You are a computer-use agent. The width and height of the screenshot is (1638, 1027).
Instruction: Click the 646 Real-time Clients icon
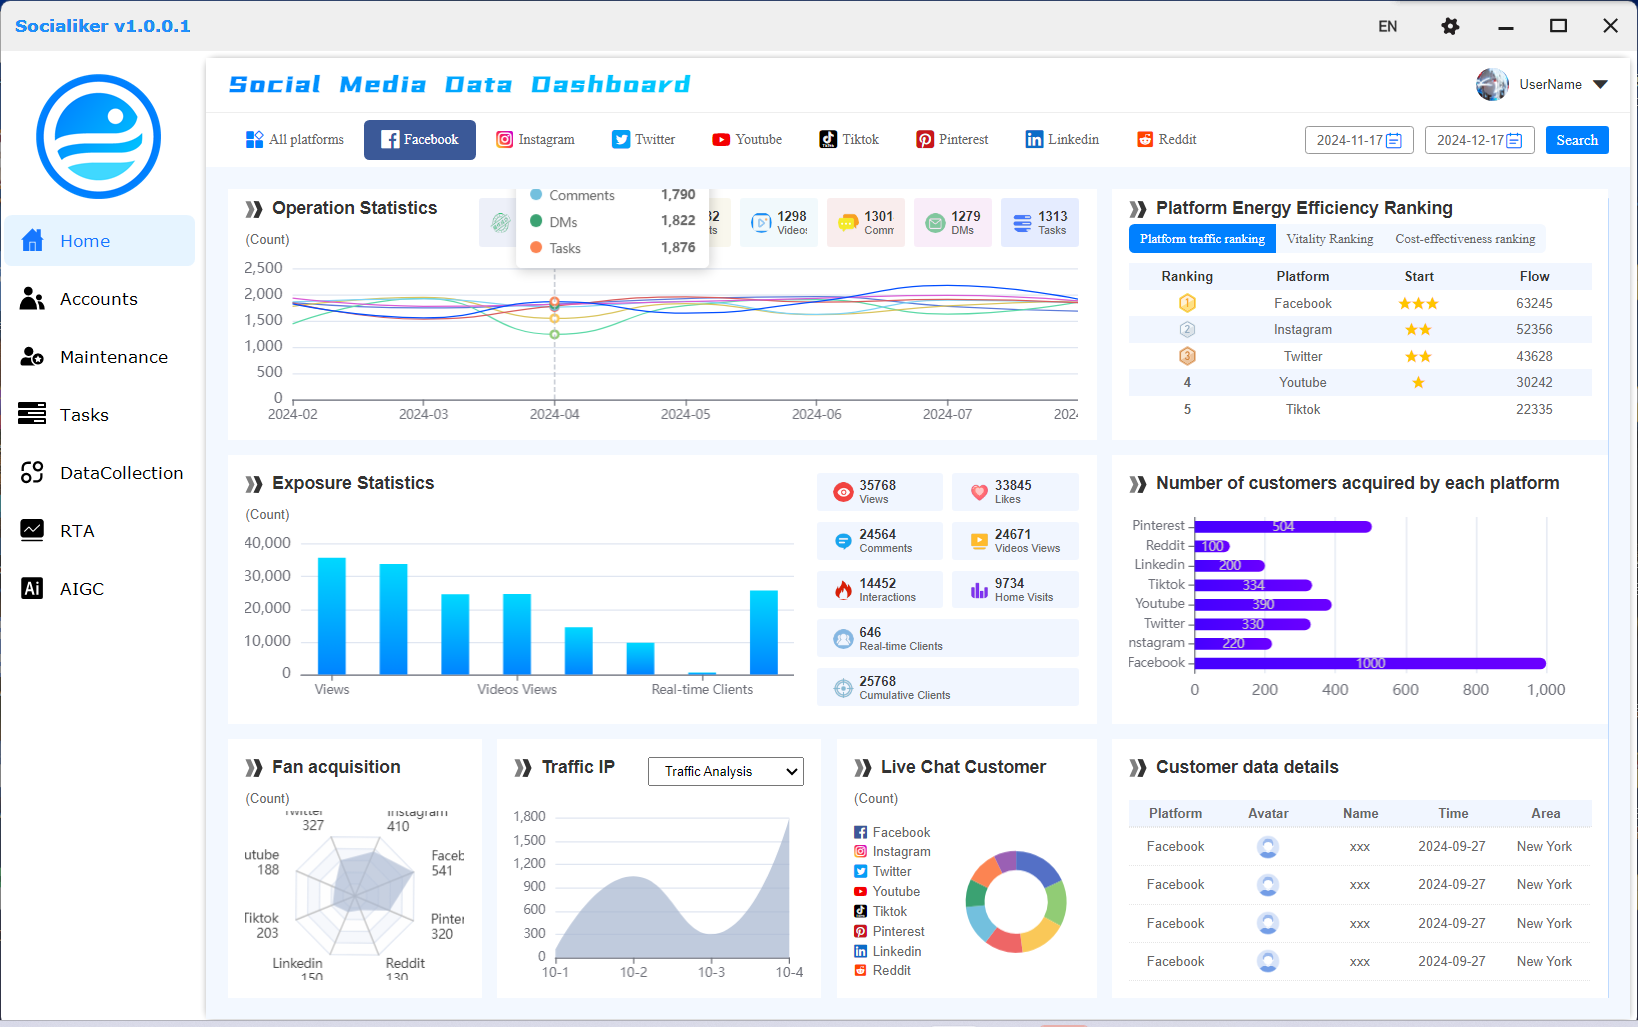point(843,638)
